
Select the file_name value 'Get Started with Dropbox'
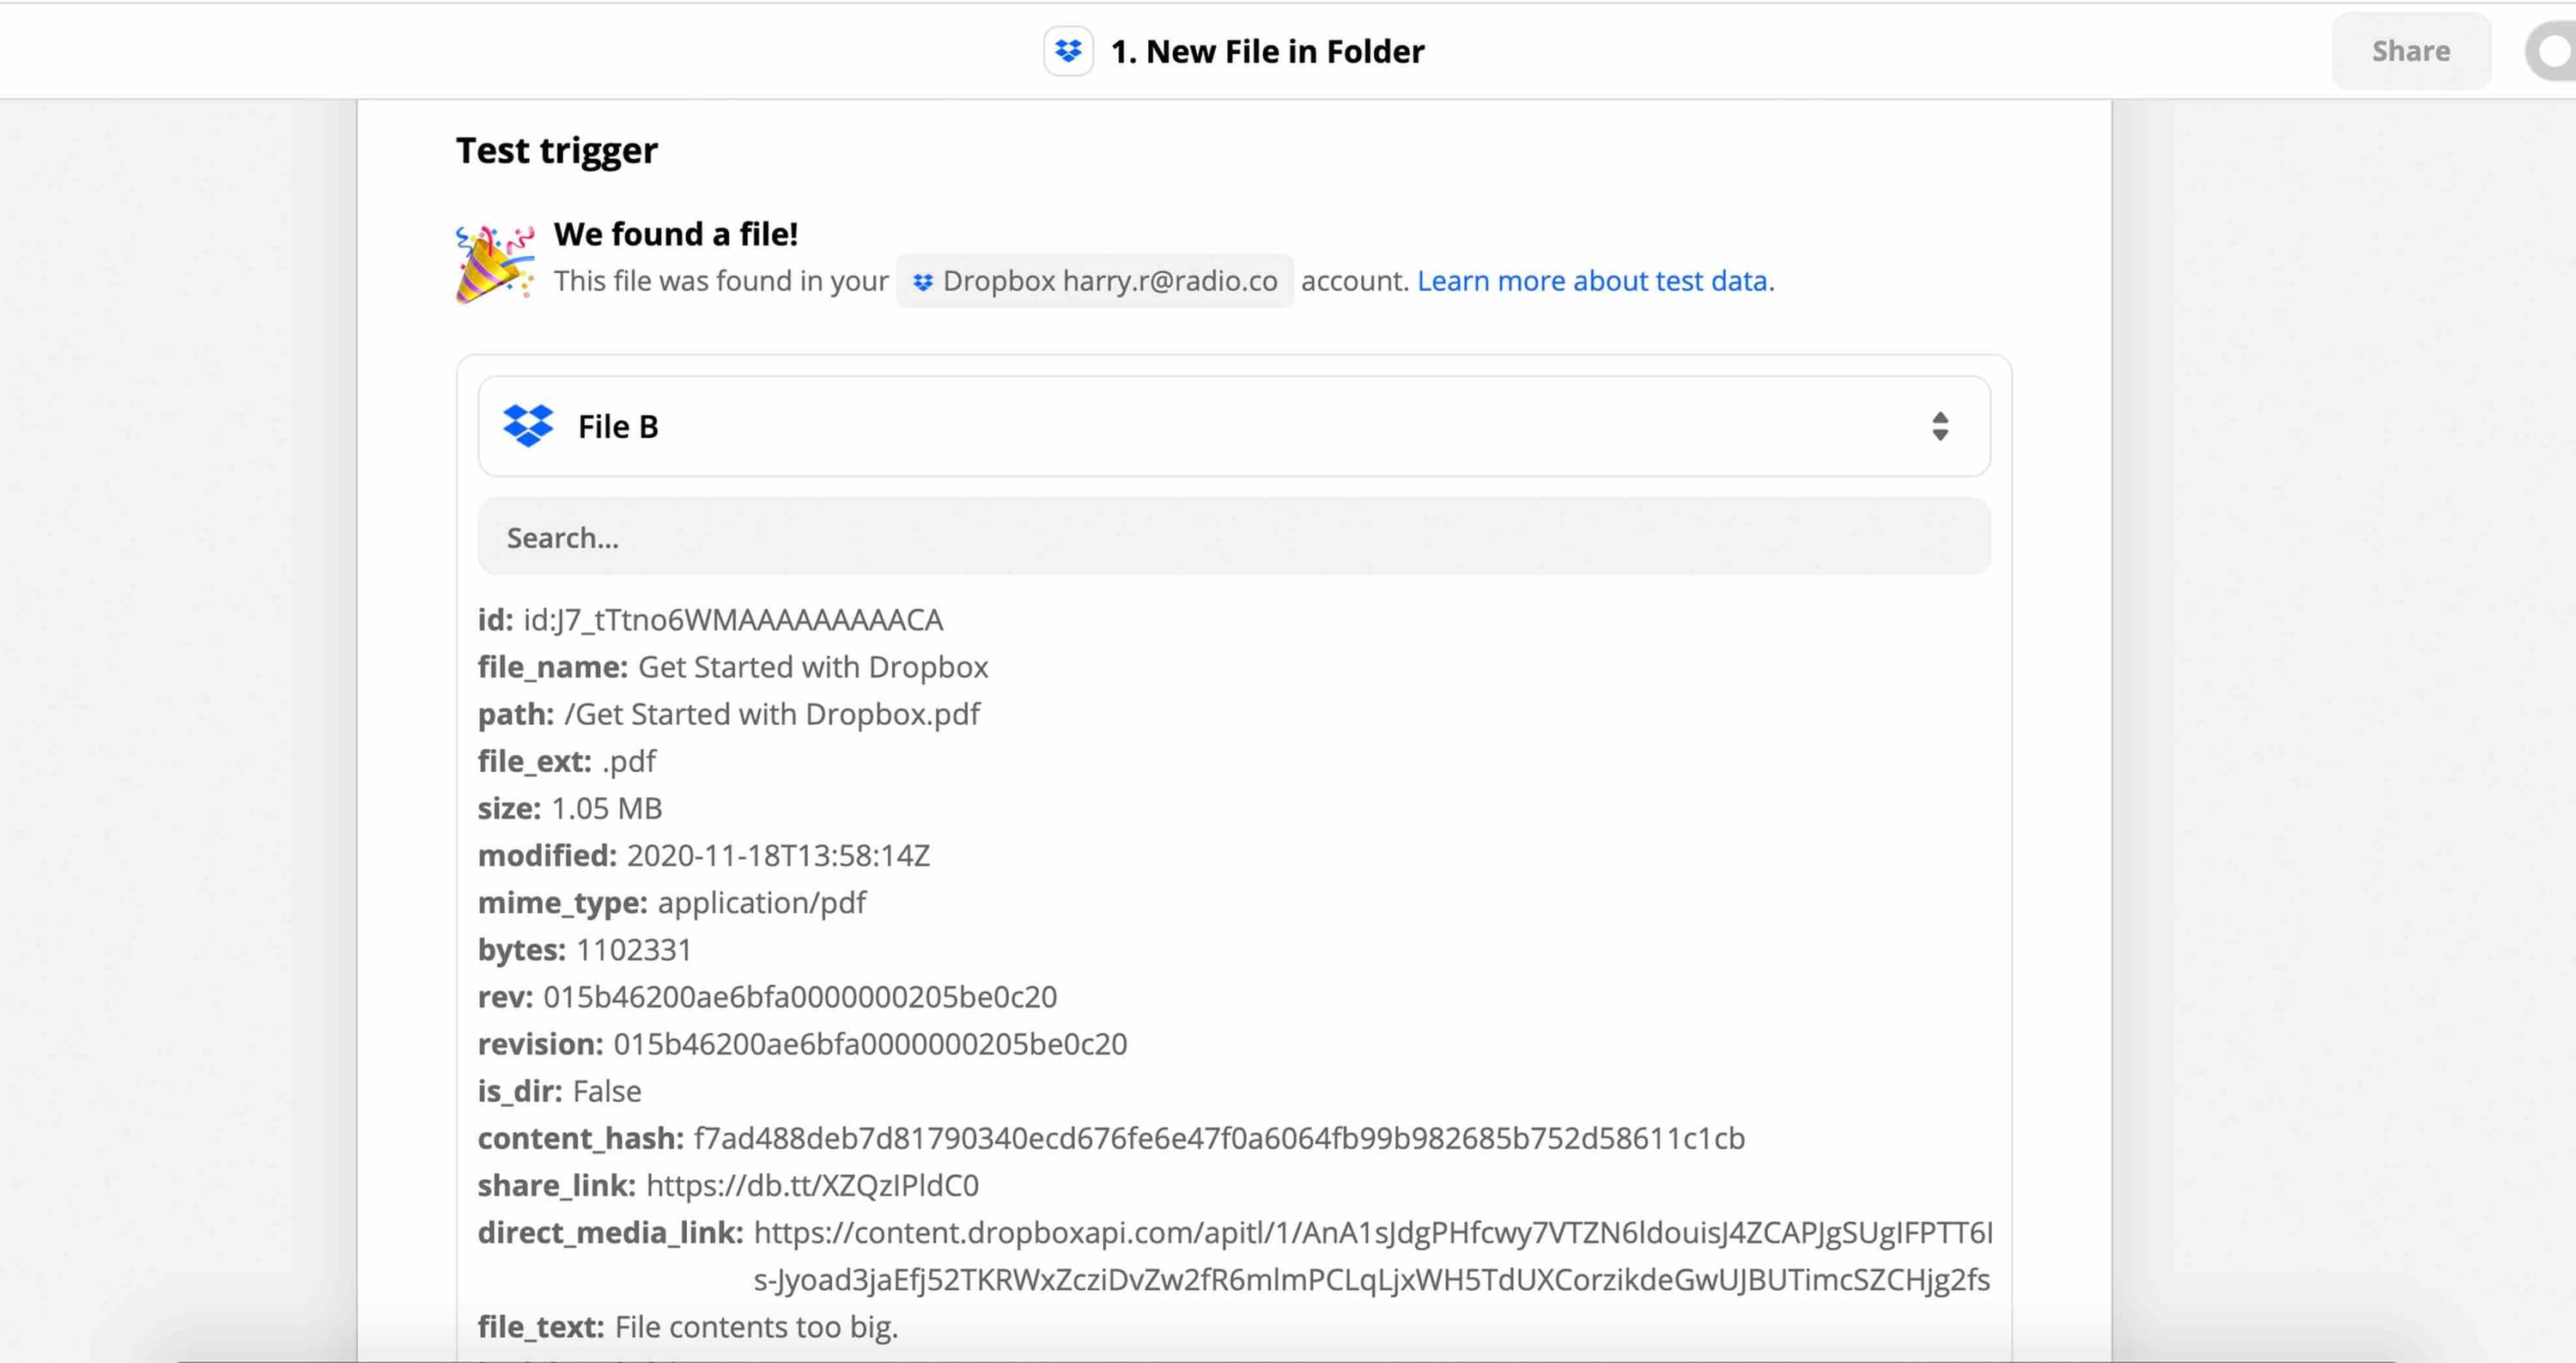pyautogui.click(x=813, y=667)
